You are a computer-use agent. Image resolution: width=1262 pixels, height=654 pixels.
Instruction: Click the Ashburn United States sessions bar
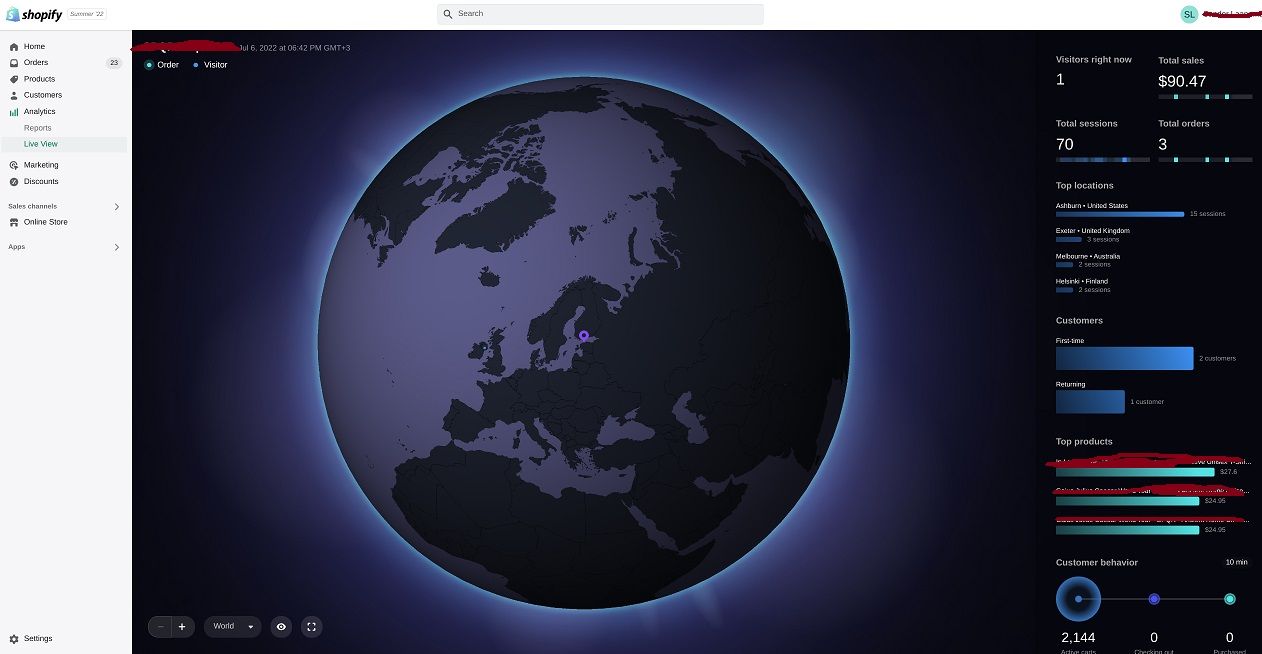[1120, 214]
